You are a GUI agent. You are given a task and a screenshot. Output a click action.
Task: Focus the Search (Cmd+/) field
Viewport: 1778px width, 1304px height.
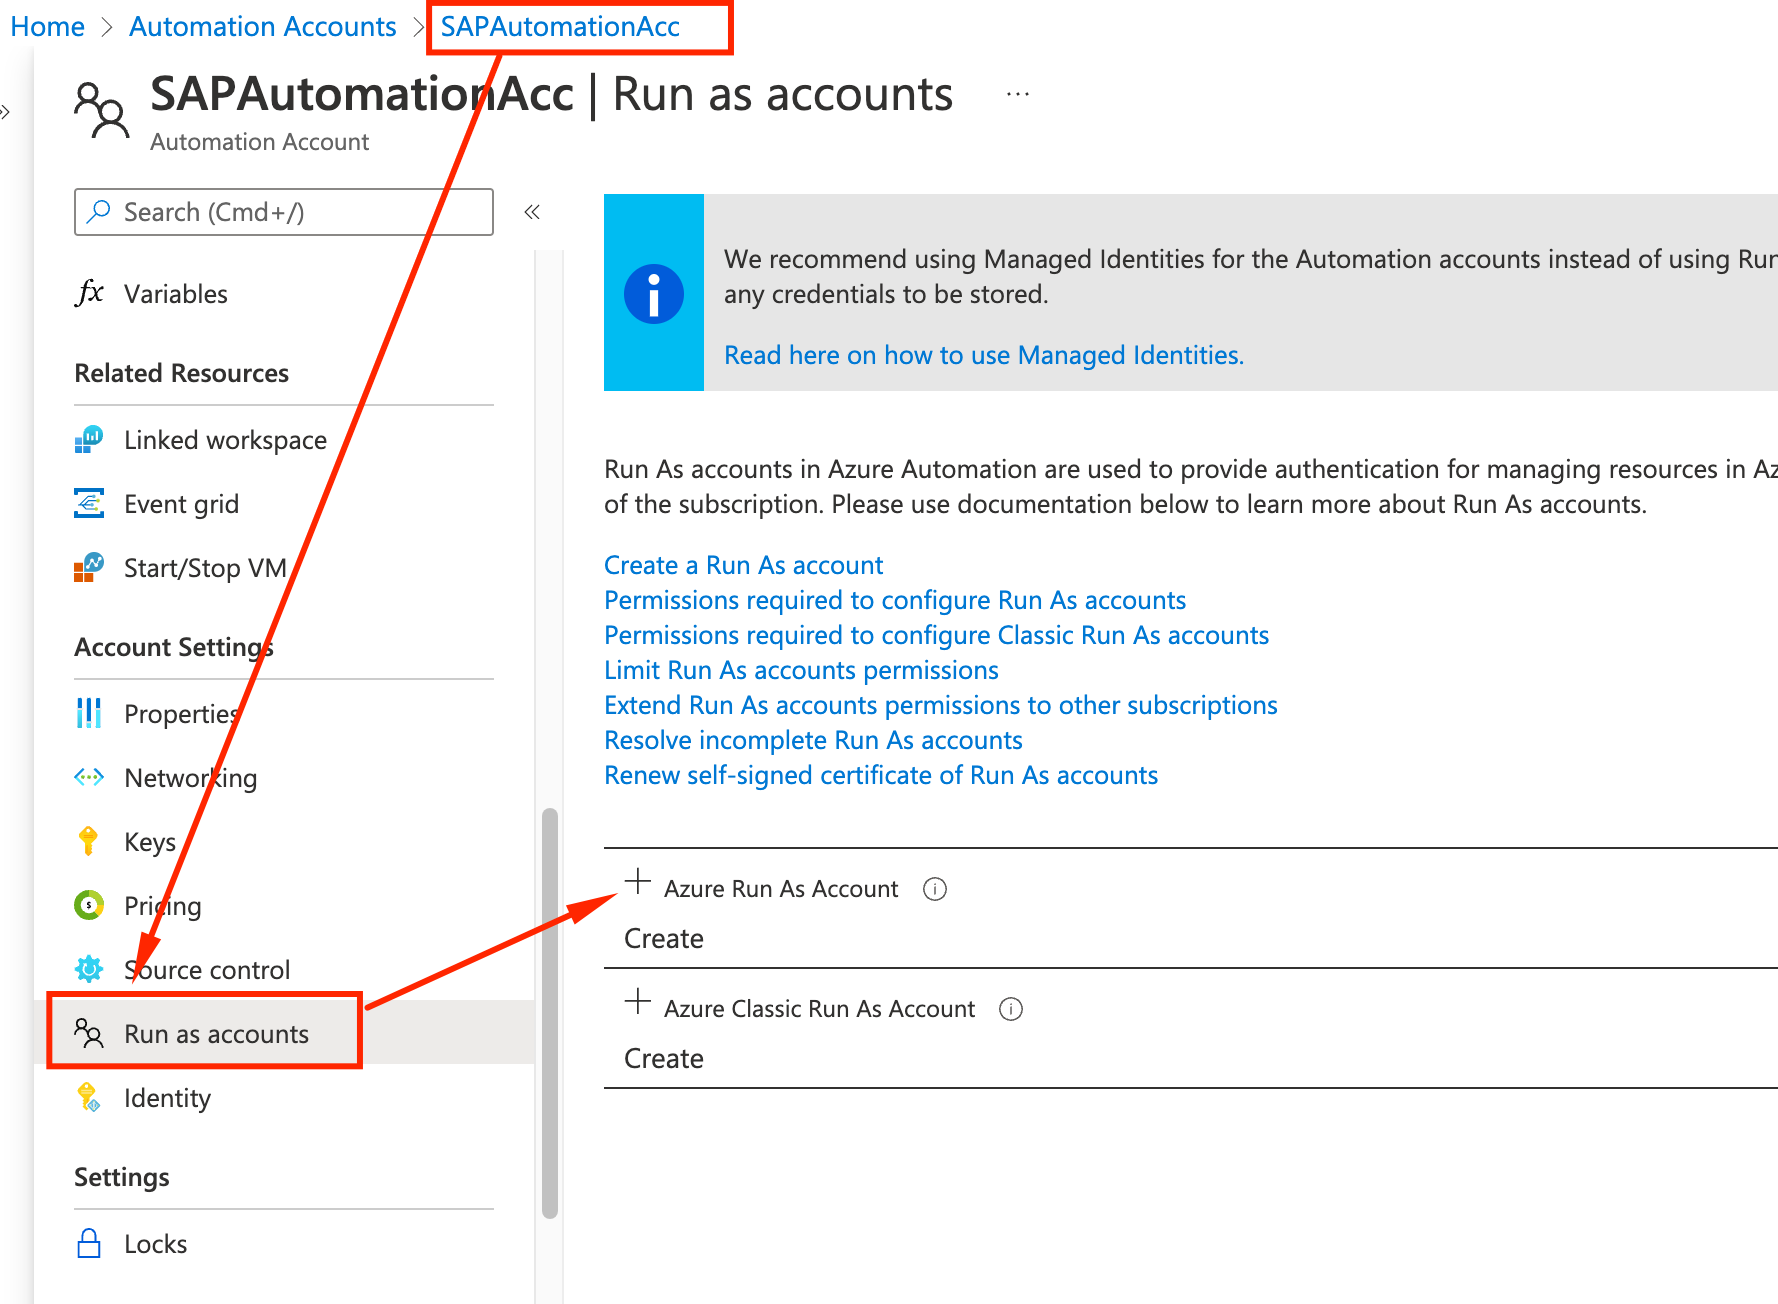(284, 212)
